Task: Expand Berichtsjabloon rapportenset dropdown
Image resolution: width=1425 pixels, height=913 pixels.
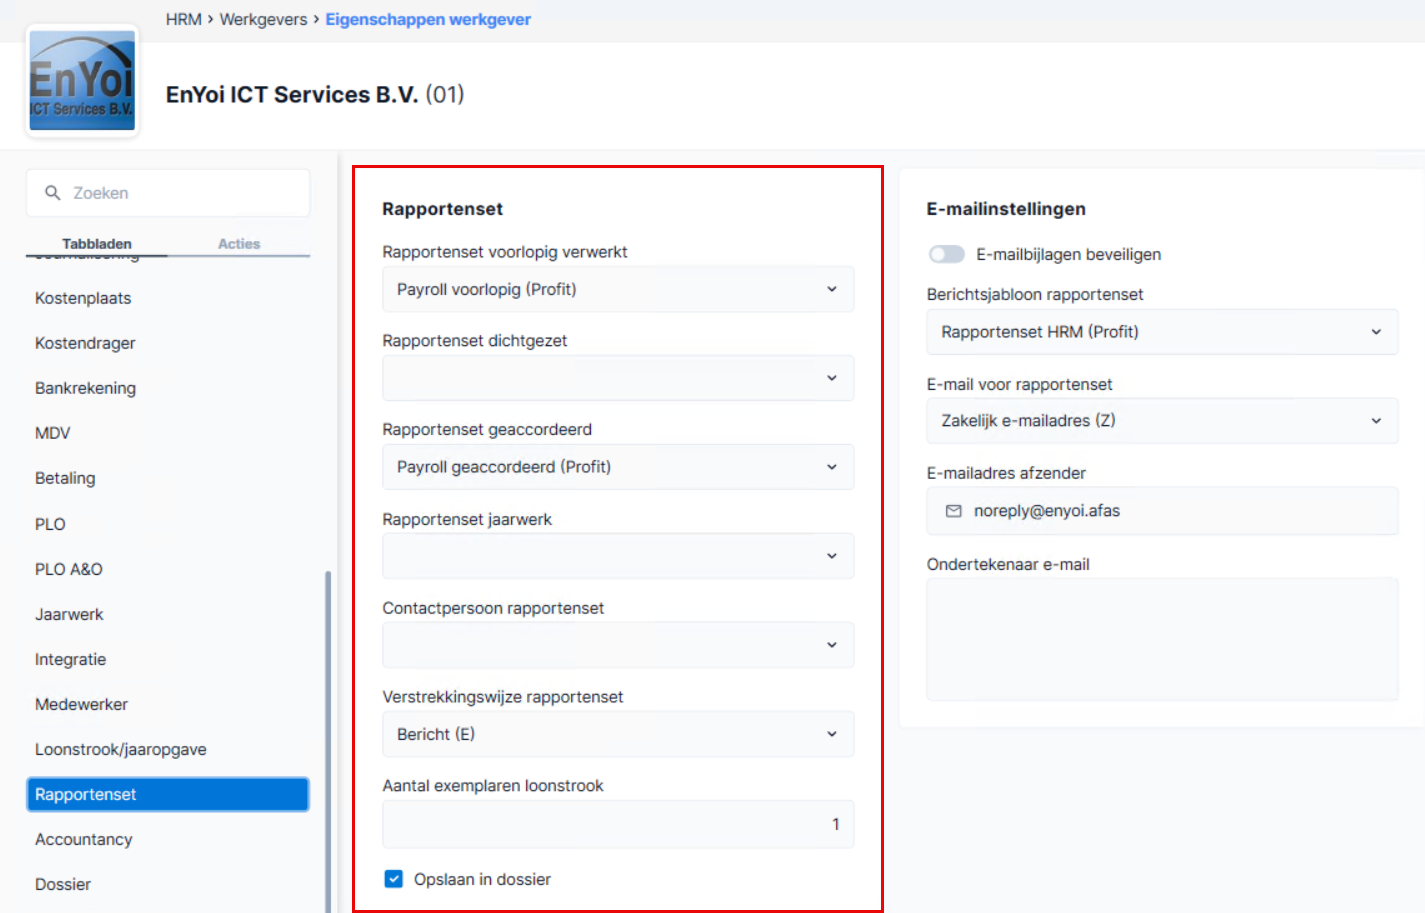Action: pyautogui.click(x=1162, y=332)
